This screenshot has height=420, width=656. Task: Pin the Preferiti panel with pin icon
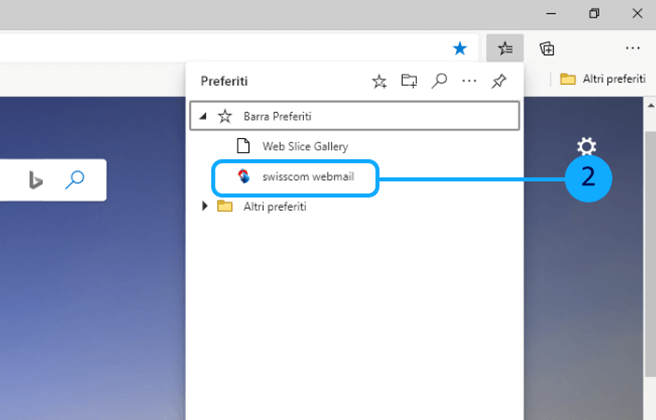coord(499,81)
